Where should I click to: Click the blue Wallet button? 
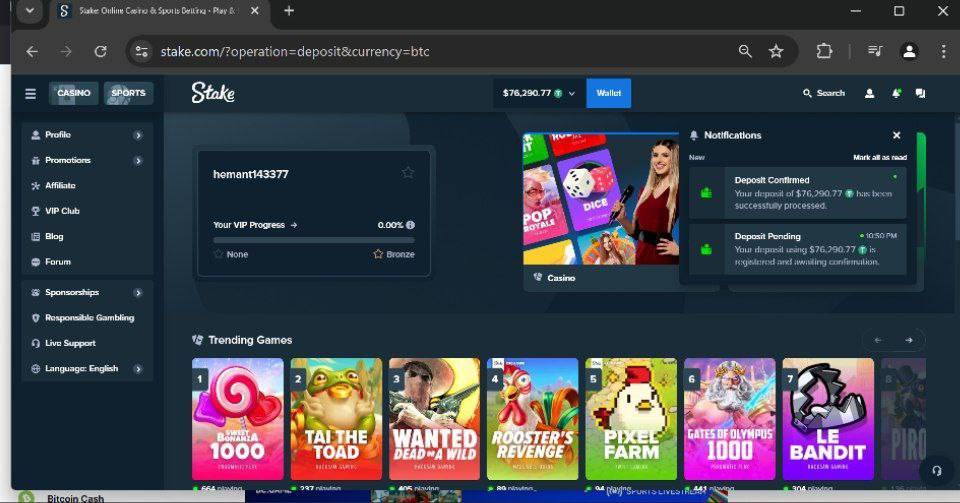(x=608, y=93)
